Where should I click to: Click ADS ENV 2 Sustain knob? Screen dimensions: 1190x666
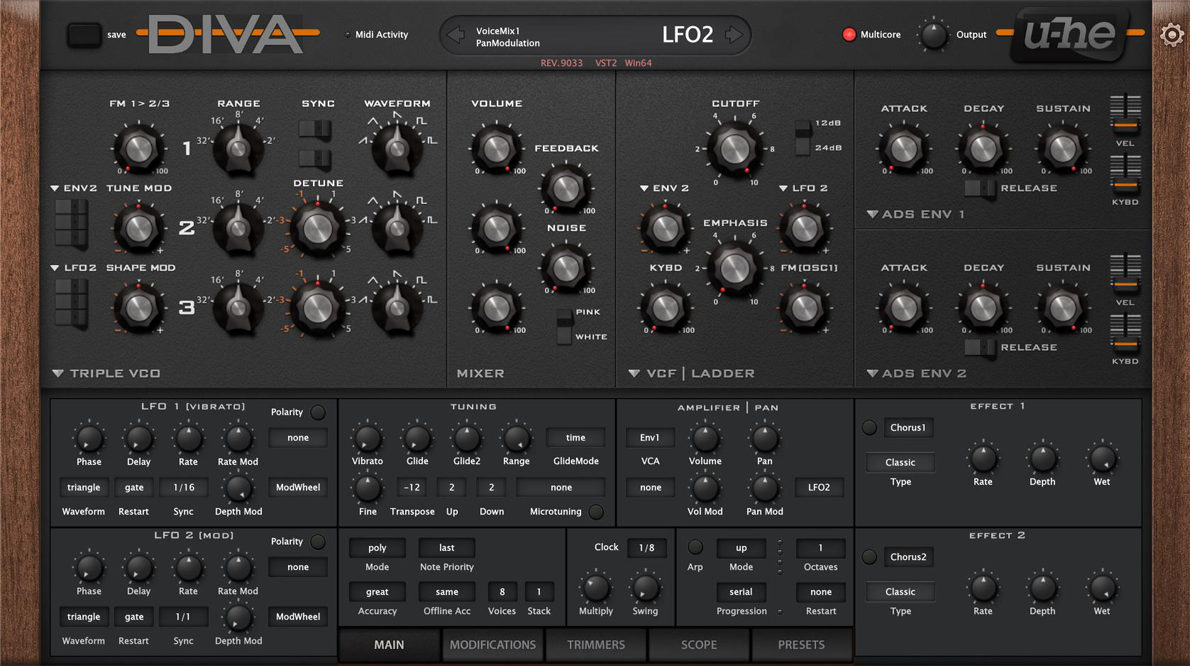[x=1062, y=307]
